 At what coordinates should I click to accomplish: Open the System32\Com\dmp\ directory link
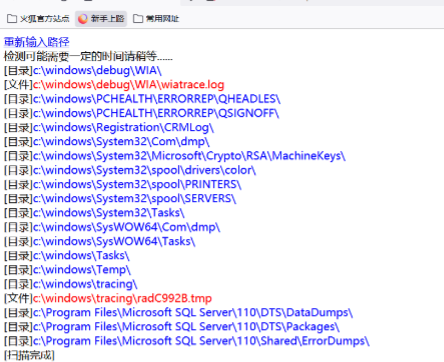(121, 142)
